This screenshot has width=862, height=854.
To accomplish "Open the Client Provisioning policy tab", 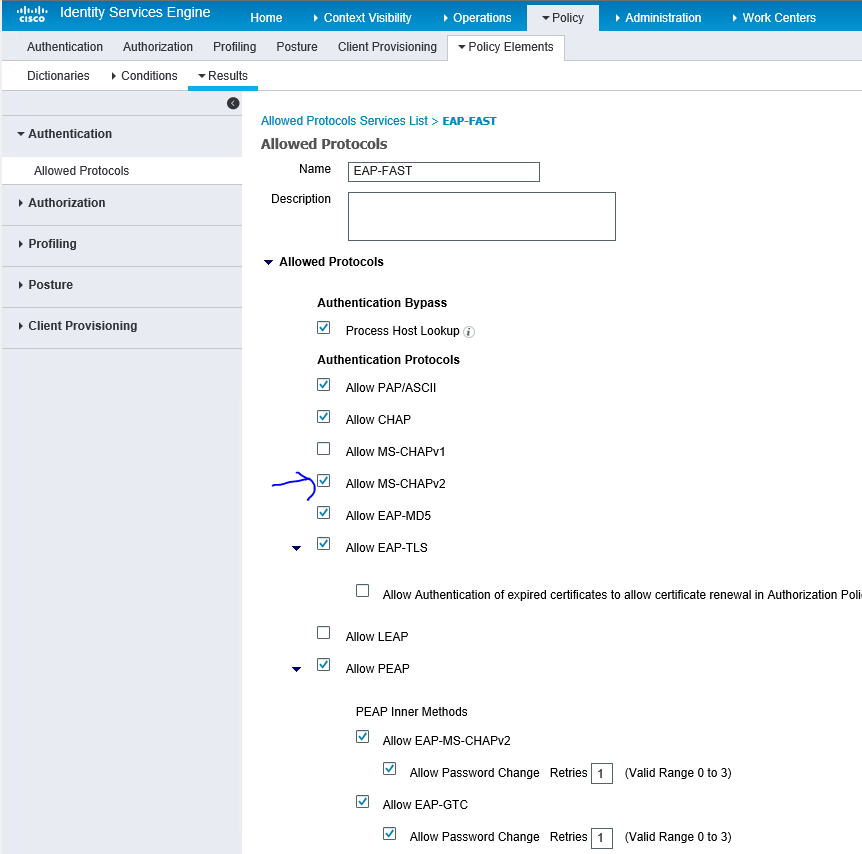I will 388,47.
